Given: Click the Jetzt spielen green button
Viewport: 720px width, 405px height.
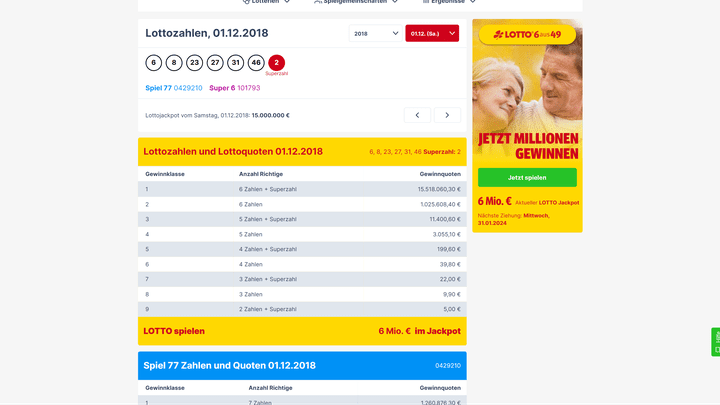Looking at the screenshot, I should coord(527,178).
